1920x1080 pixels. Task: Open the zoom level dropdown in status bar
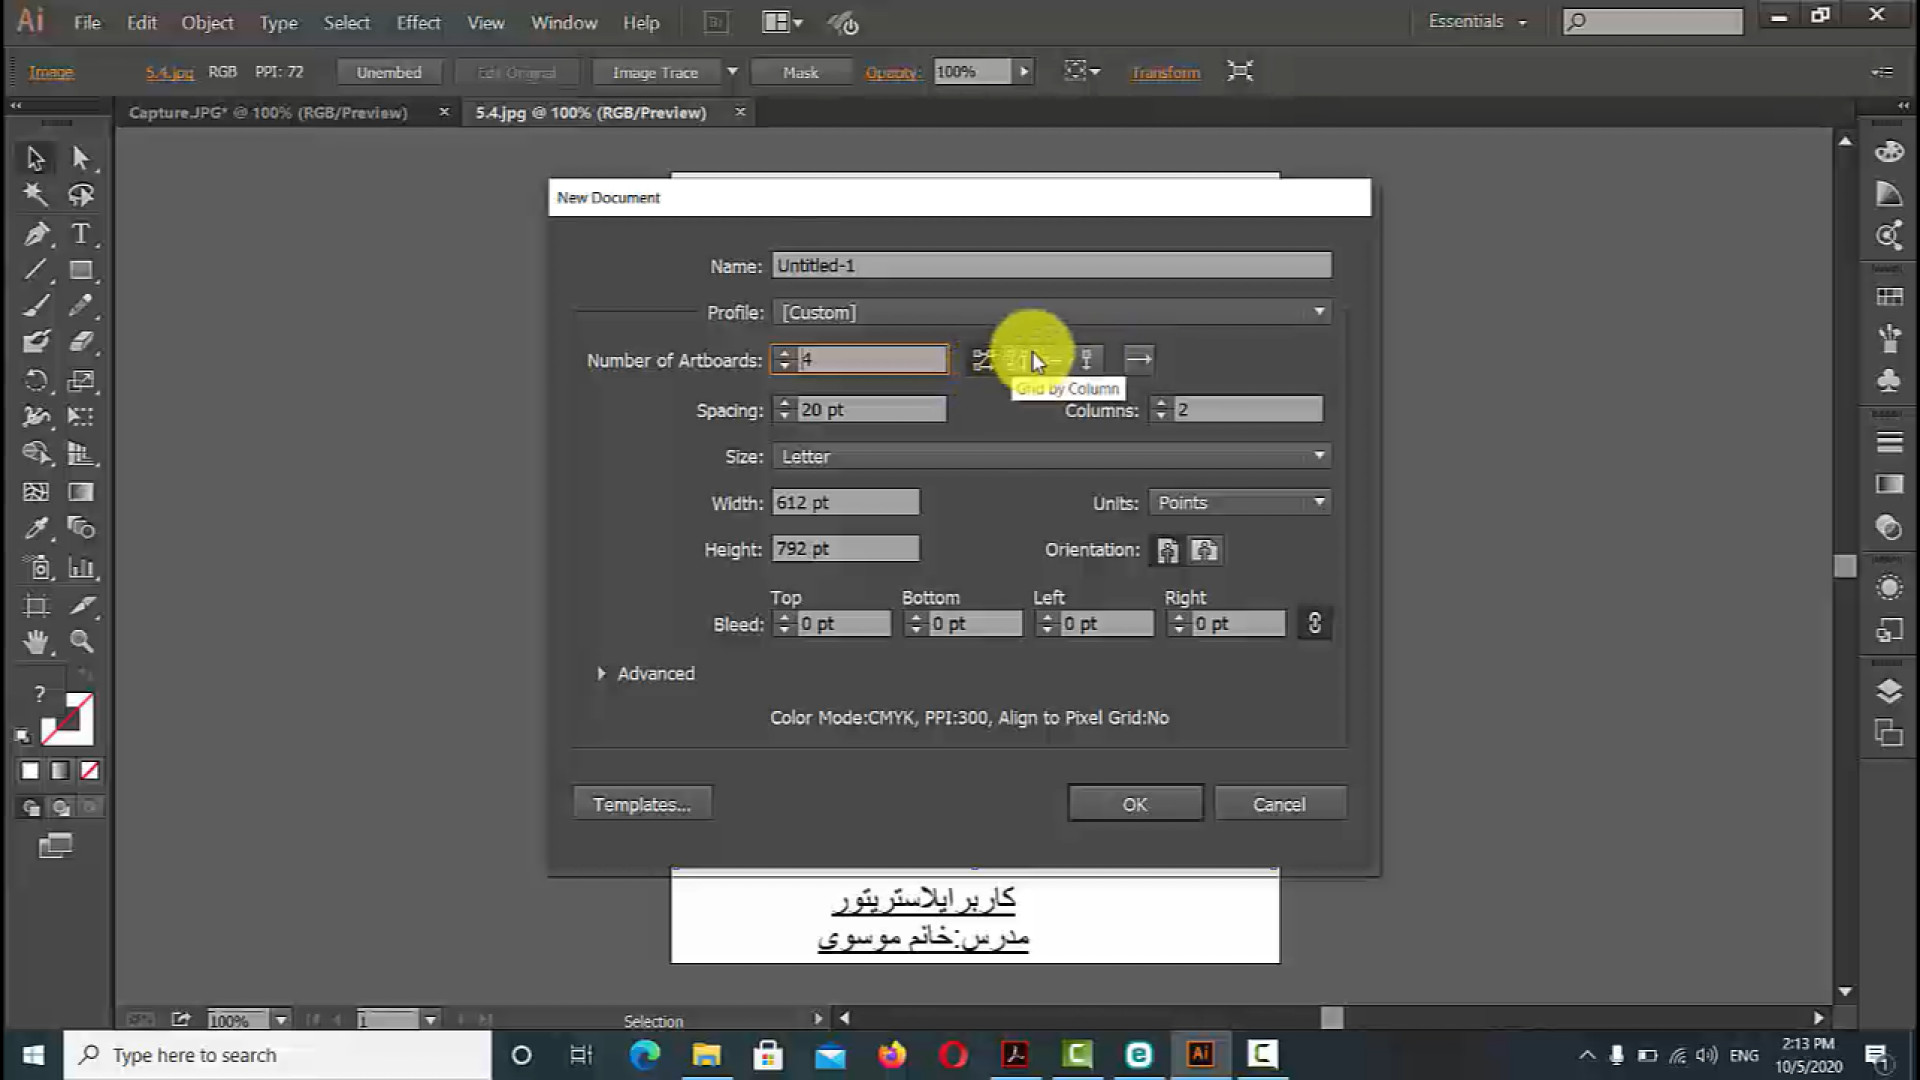point(281,1020)
